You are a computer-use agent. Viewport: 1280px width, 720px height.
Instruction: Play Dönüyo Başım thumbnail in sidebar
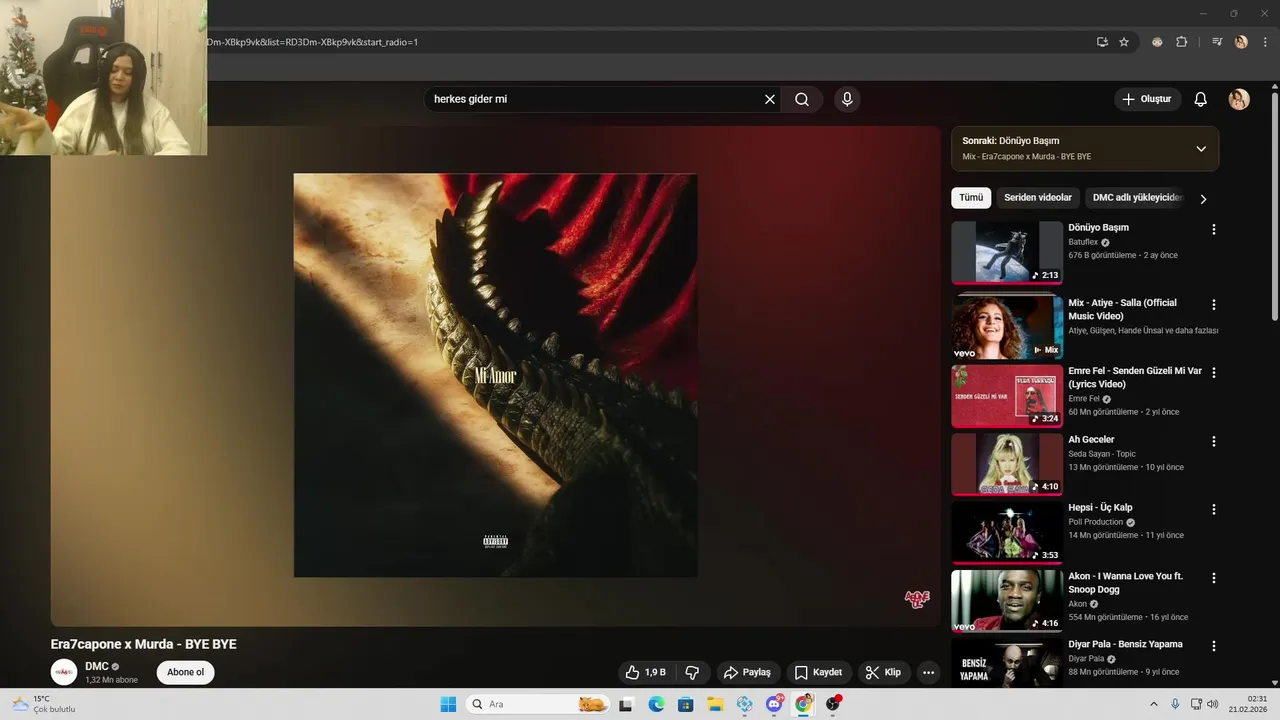(1007, 253)
